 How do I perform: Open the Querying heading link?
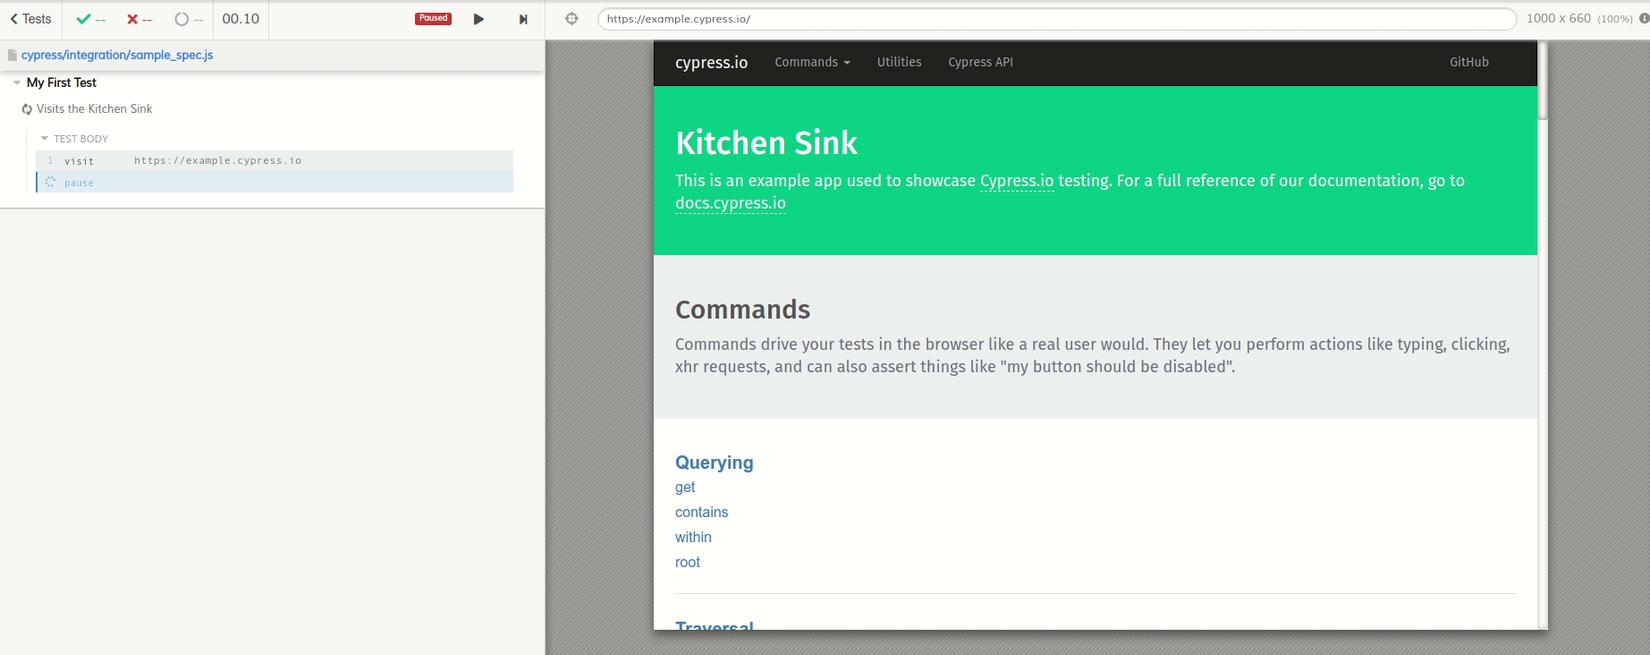(x=714, y=463)
